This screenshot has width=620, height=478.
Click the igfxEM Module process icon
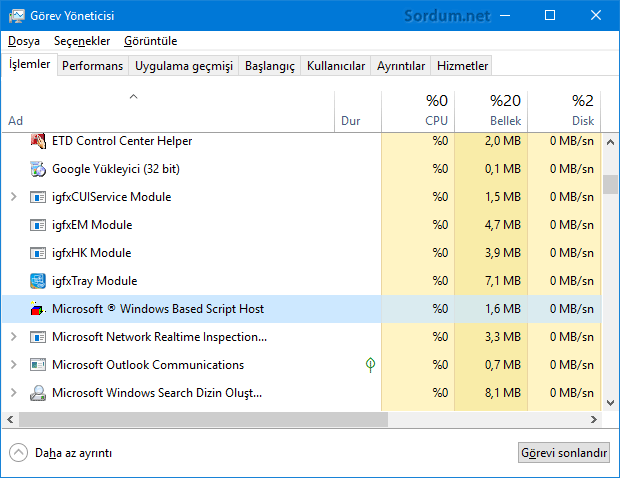click(38, 225)
